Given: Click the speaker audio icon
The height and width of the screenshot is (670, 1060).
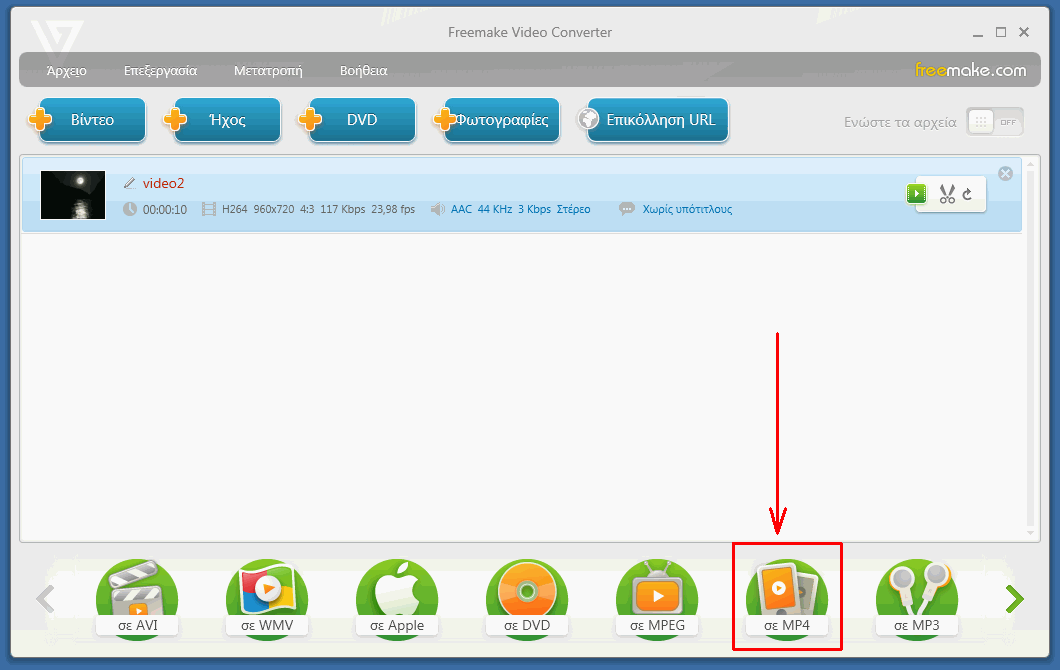Looking at the screenshot, I should (437, 209).
